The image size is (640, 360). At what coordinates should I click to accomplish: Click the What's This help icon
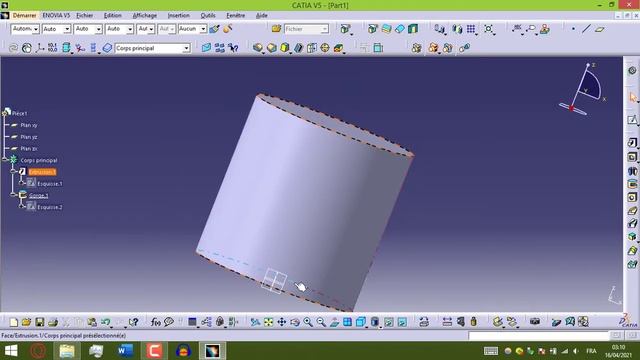click(x=133, y=322)
